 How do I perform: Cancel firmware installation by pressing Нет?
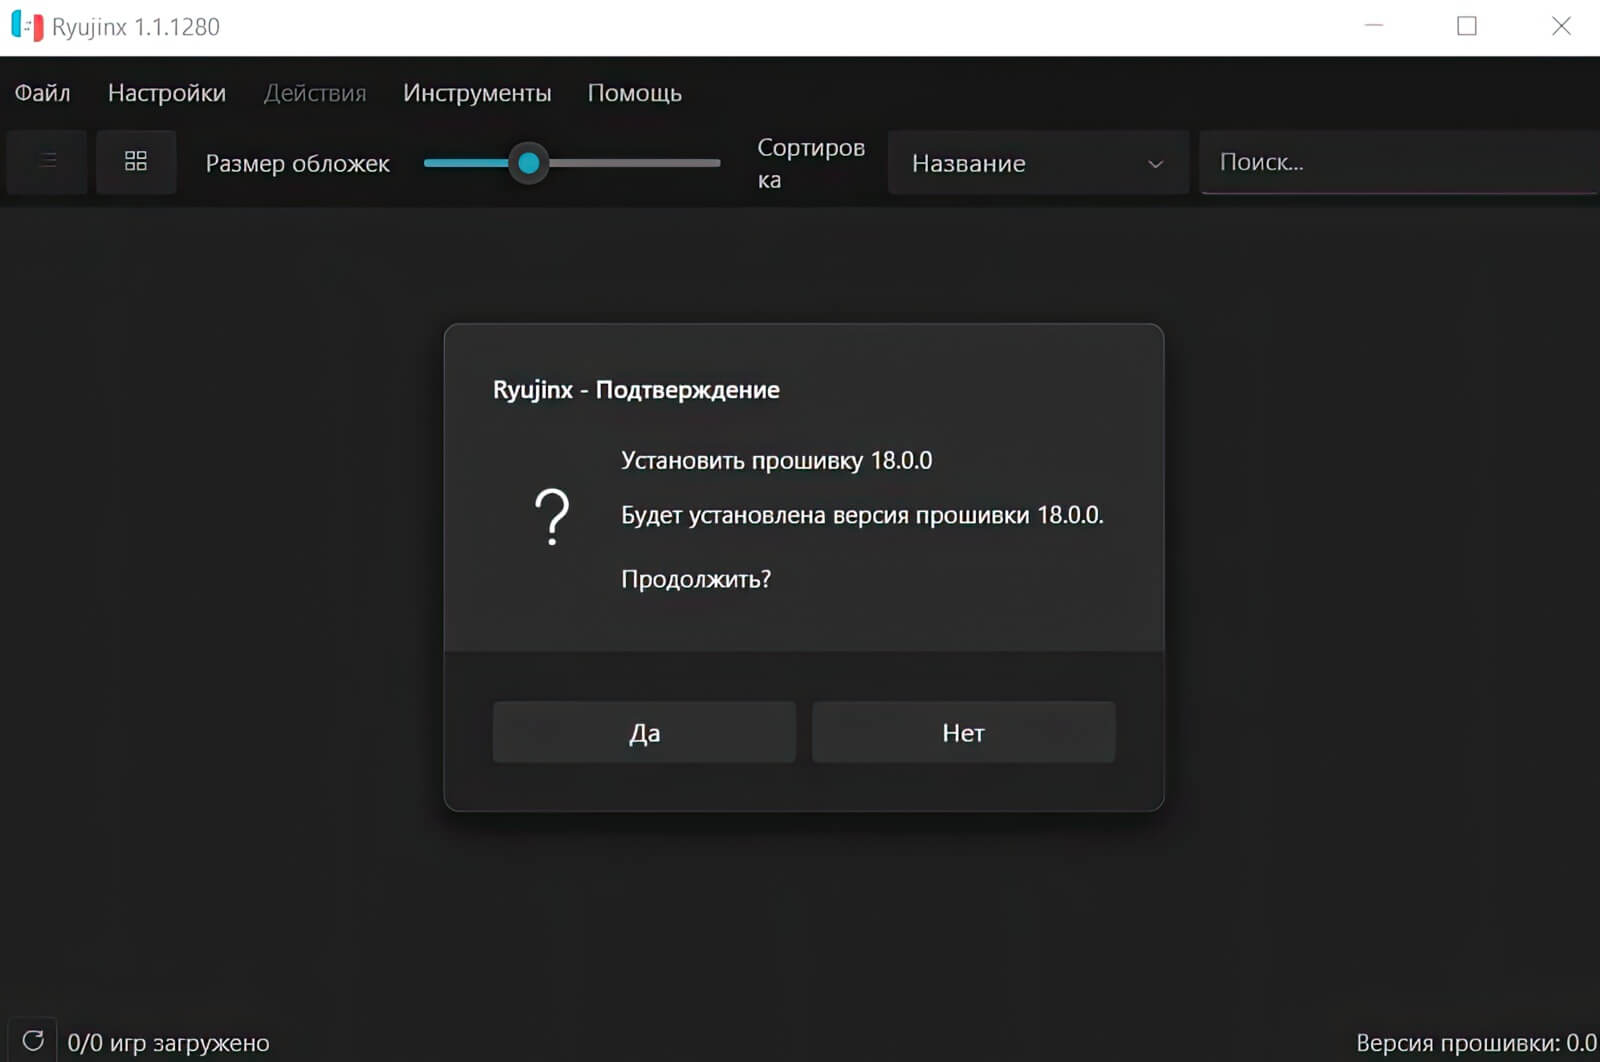[x=963, y=731]
